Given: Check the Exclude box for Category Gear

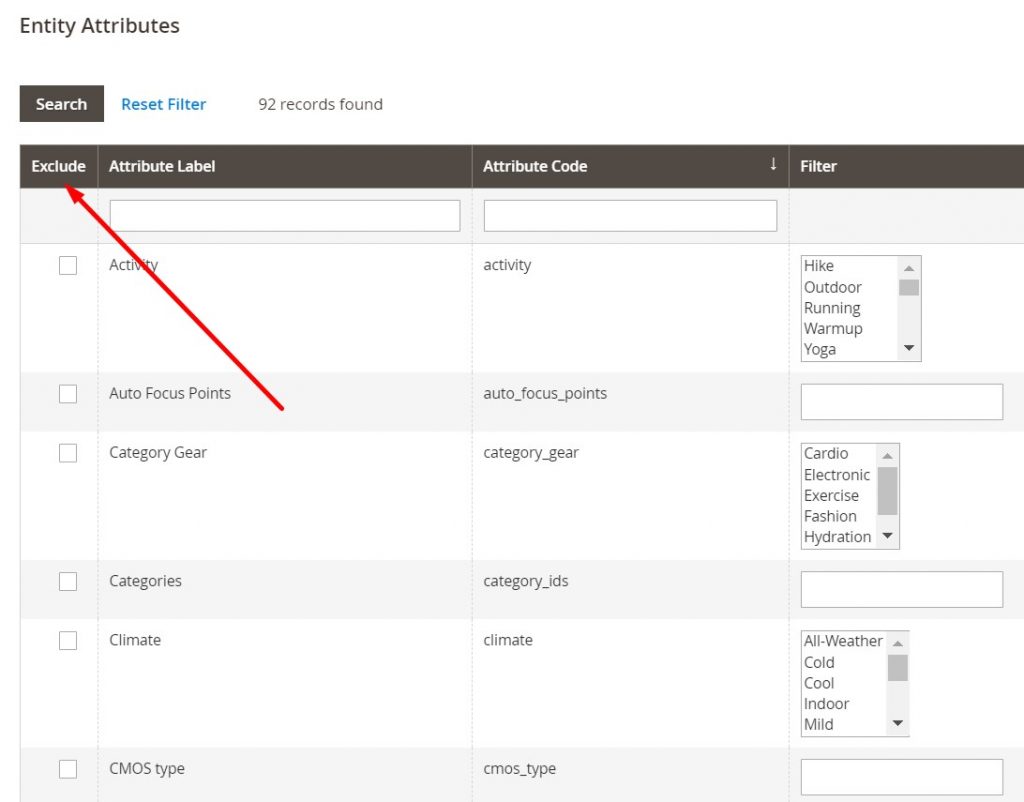Looking at the screenshot, I should [x=68, y=453].
